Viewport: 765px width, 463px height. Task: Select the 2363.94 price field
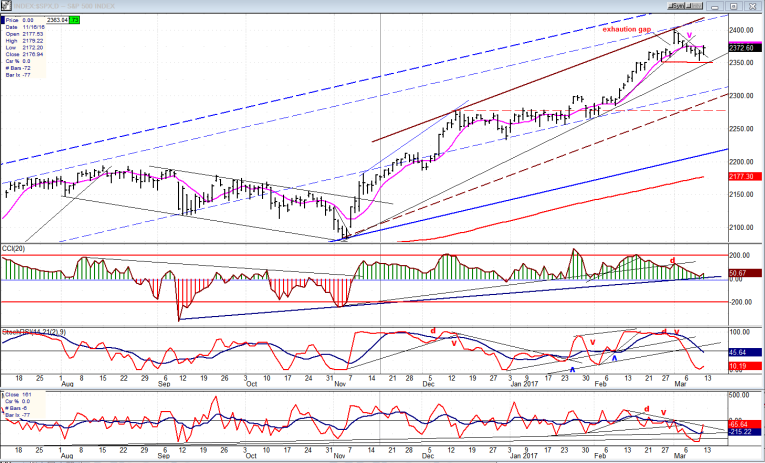tap(57, 20)
